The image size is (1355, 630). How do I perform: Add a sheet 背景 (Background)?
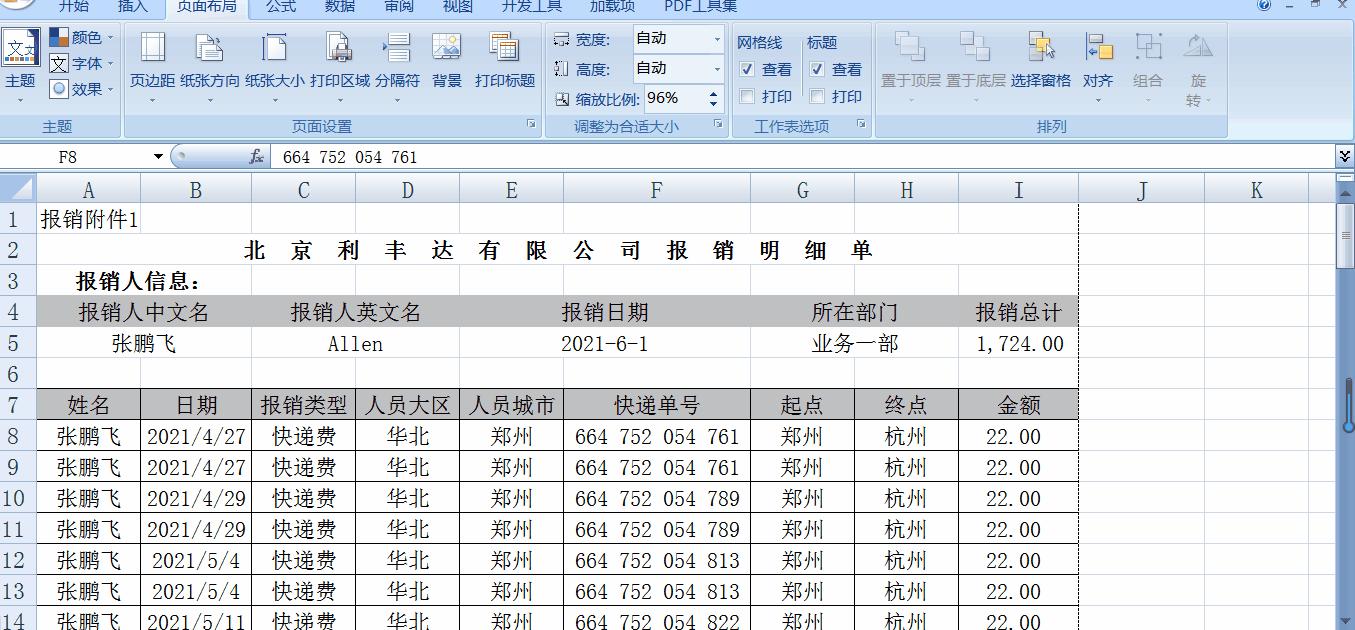pyautogui.click(x=446, y=55)
